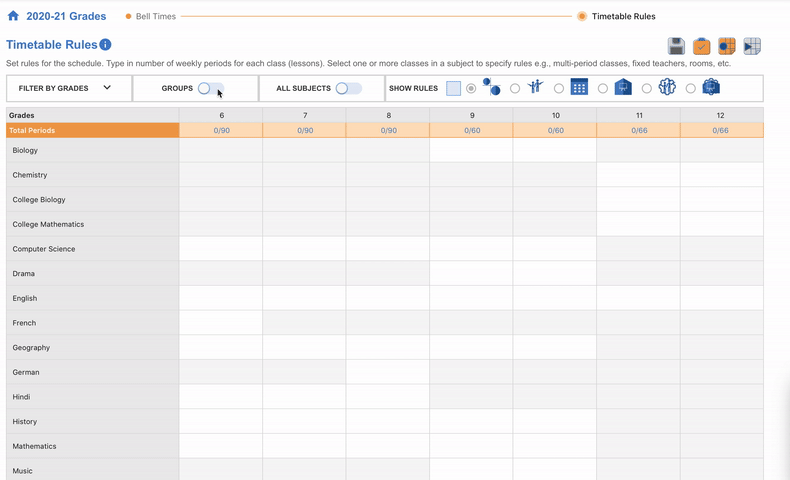
Task: Click the 0/66 total under grade 12
Action: click(x=722, y=130)
